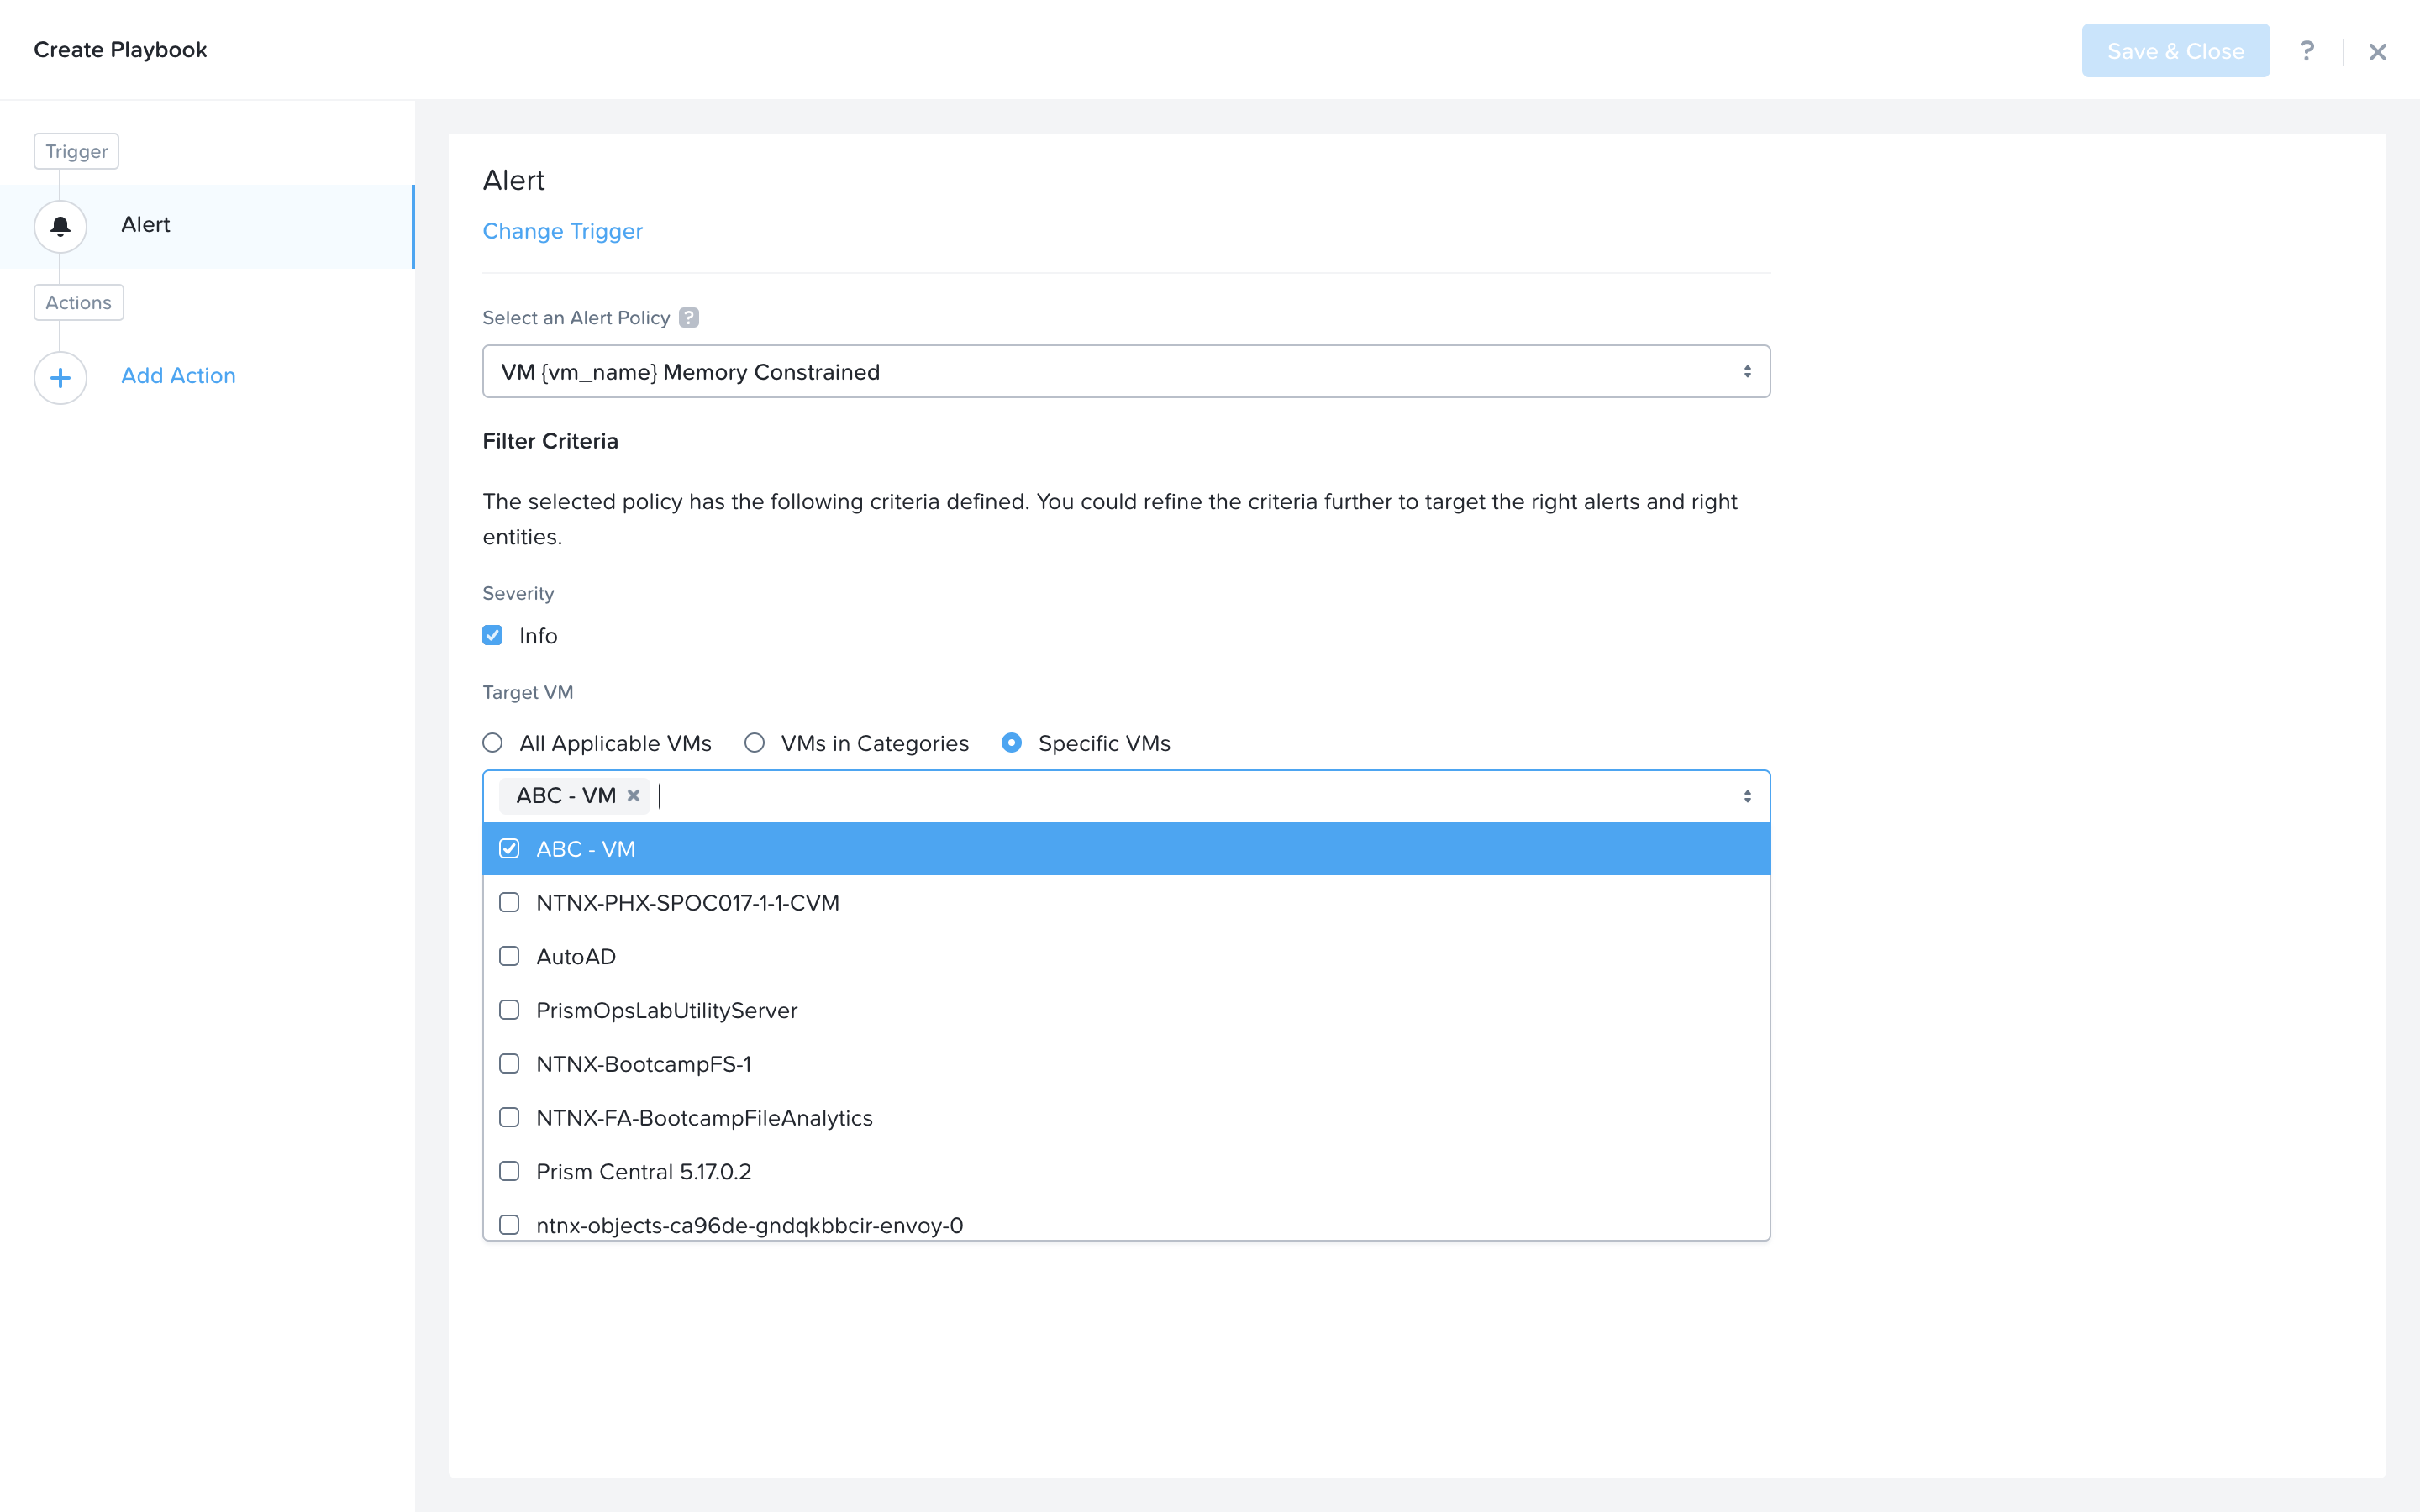Screen dimensions: 2420x1512
Task: Check ntnx-objects-ca96de-gndqkbbcir-envoy-0 option
Action: pyautogui.click(x=510, y=1225)
